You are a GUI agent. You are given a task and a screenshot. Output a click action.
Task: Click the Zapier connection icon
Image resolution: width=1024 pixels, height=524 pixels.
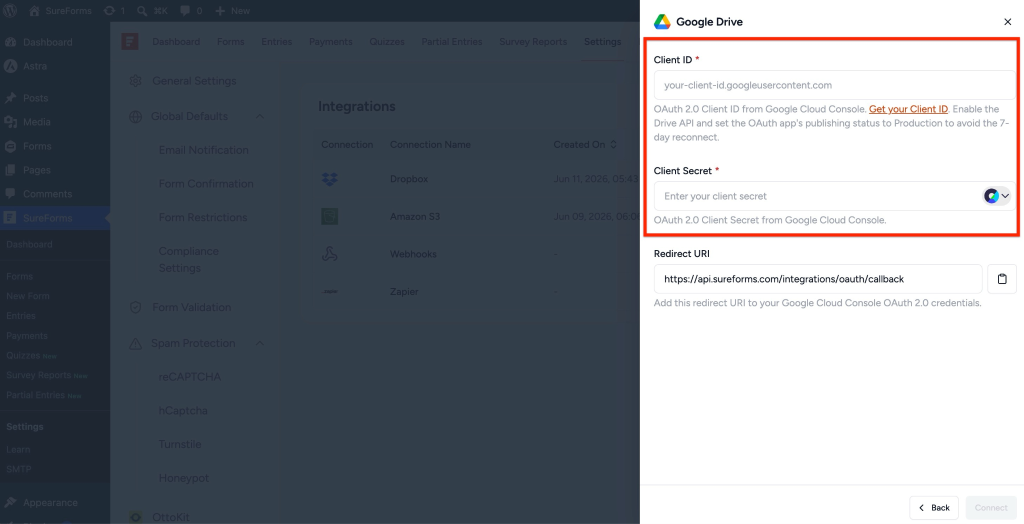tap(330, 291)
